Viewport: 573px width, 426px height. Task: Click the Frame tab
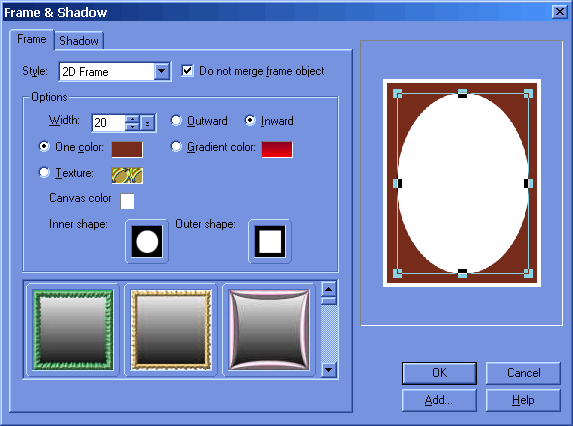(x=32, y=39)
